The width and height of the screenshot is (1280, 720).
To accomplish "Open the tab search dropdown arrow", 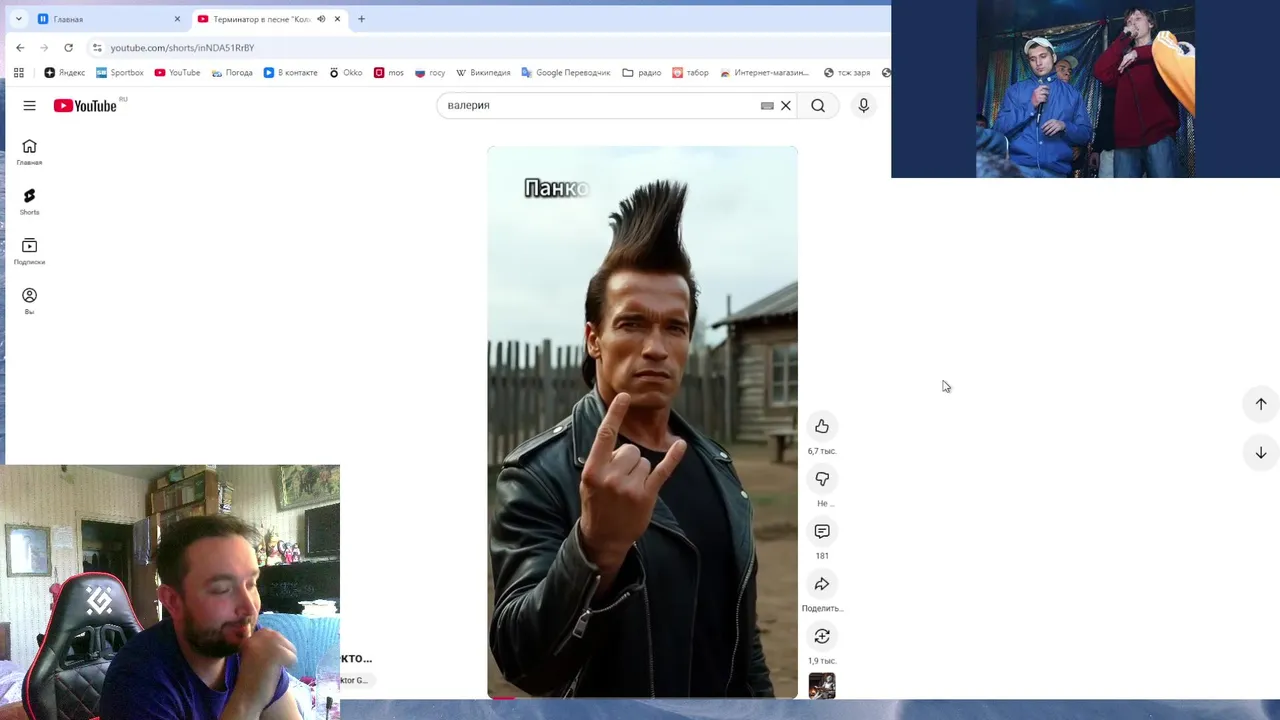I will (x=18, y=19).
